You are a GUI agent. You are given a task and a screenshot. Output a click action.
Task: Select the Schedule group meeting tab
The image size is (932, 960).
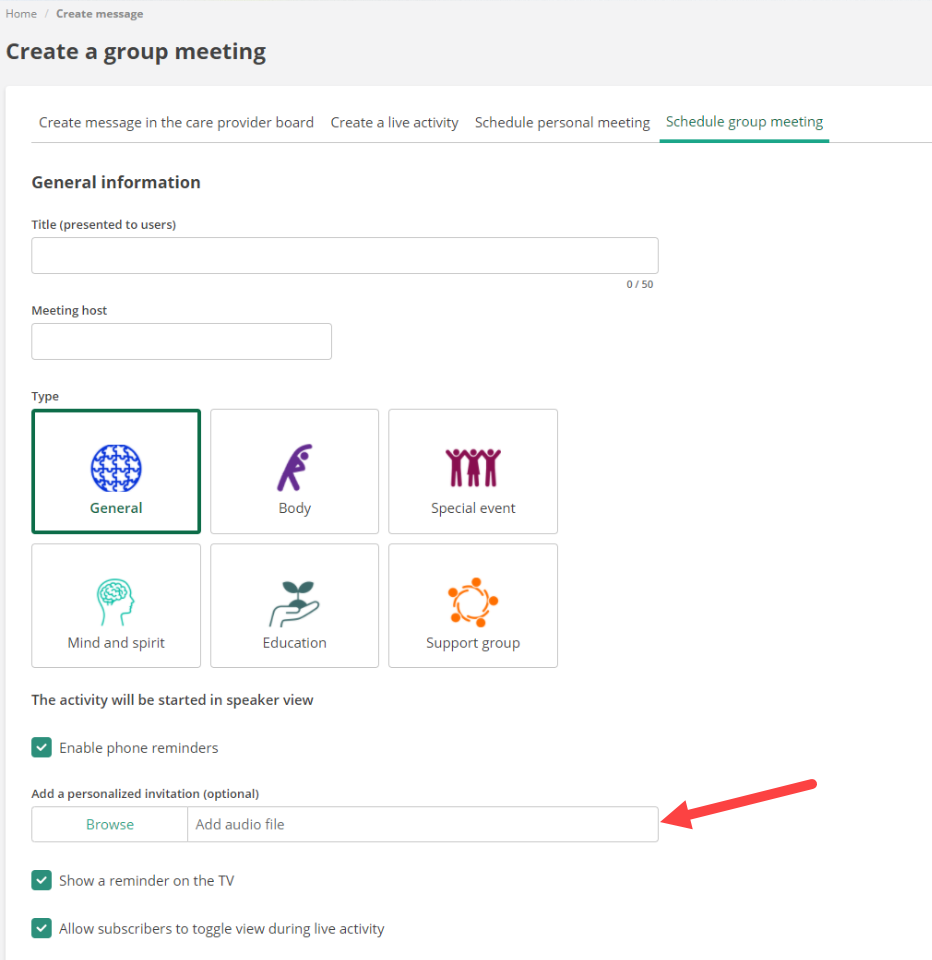tap(744, 122)
